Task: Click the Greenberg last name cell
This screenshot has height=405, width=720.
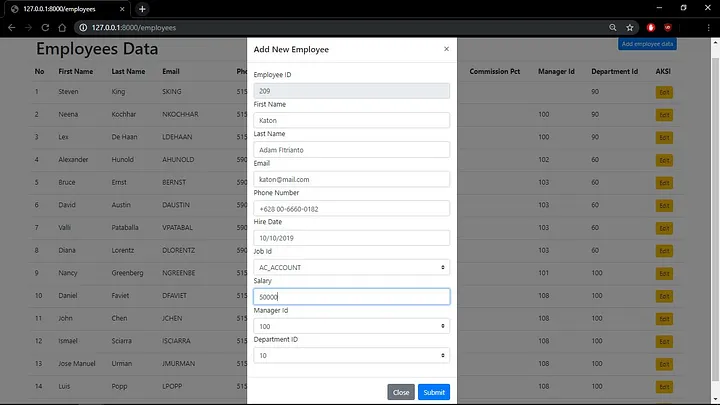Action: pos(127,273)
